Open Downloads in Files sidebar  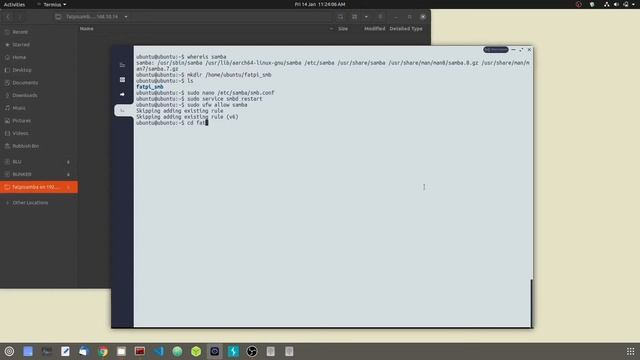(39, 95)
